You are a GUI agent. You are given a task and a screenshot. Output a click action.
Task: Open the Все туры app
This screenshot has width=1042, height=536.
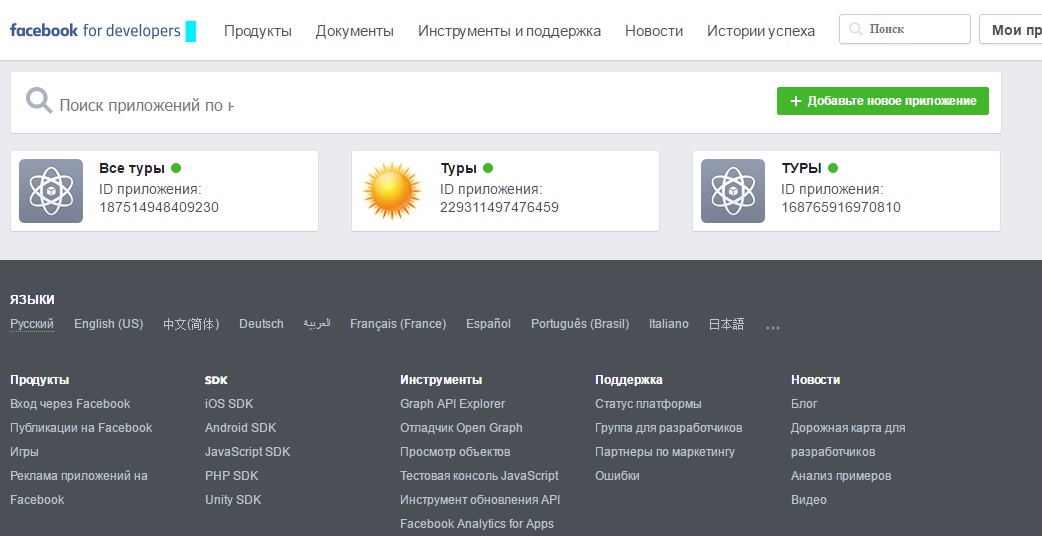click(x=132, y=168)
